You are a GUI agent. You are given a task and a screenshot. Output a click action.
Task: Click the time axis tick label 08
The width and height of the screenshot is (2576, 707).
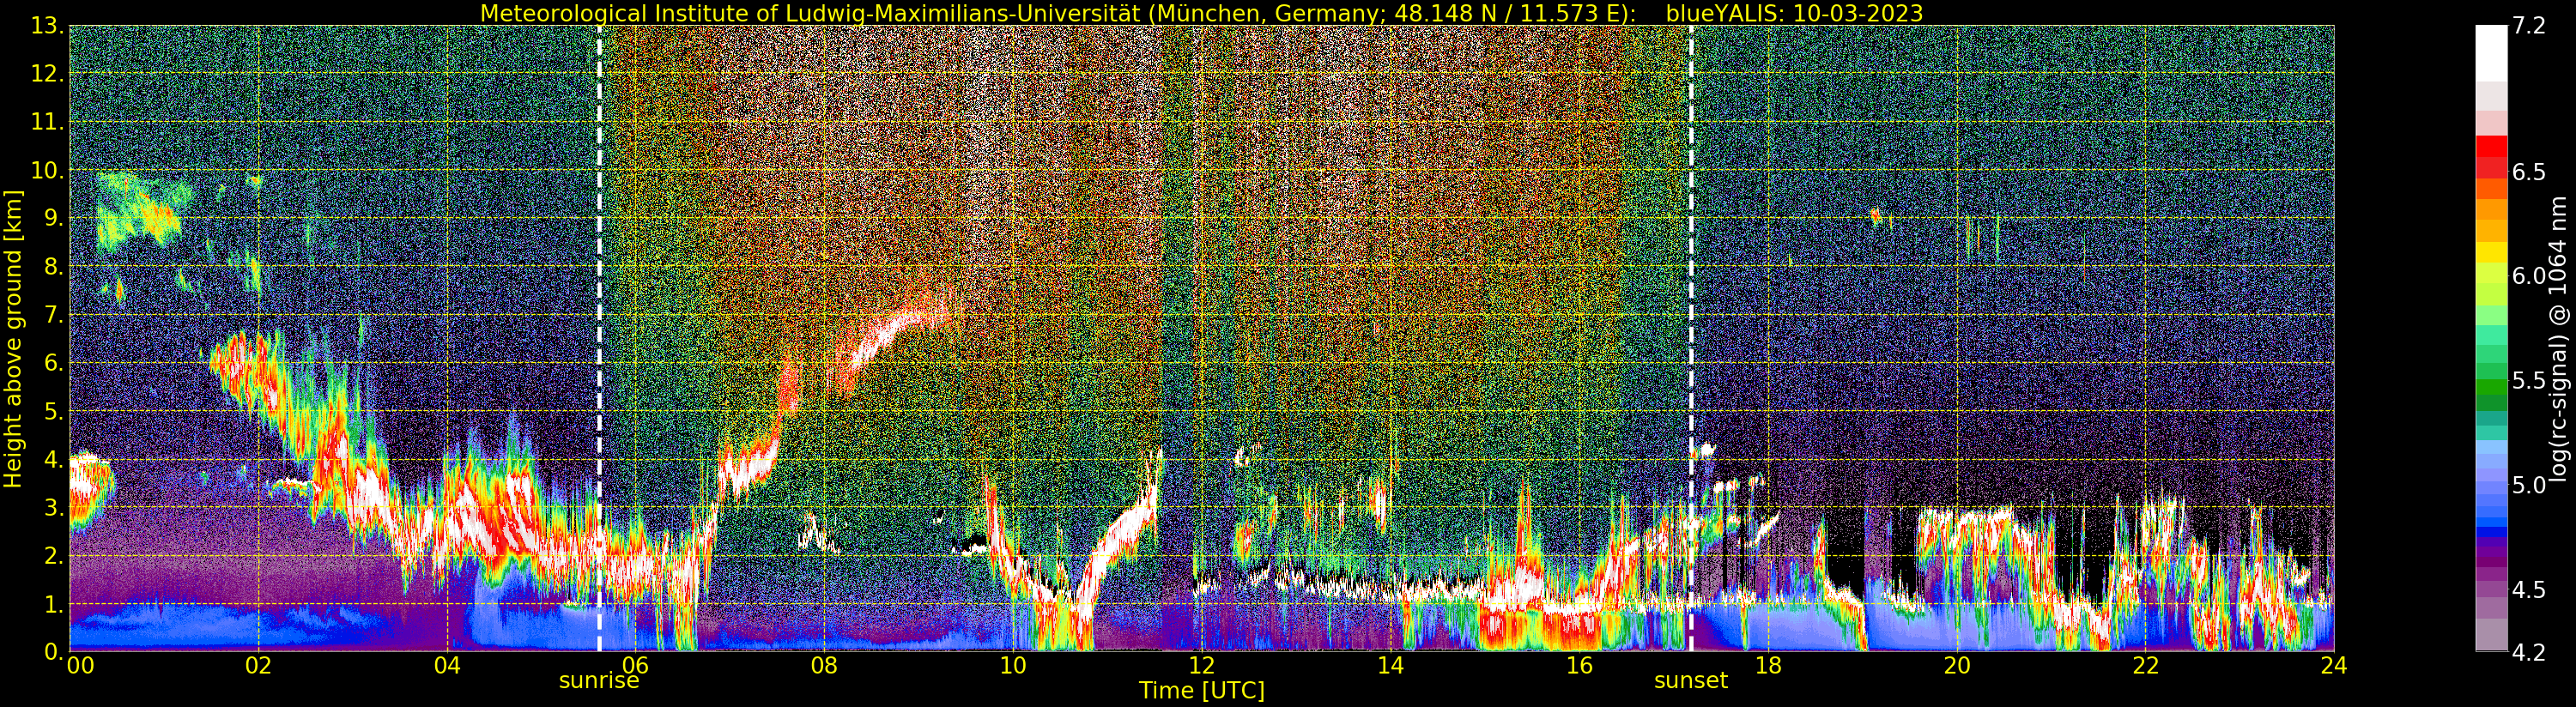click(824, 666)
